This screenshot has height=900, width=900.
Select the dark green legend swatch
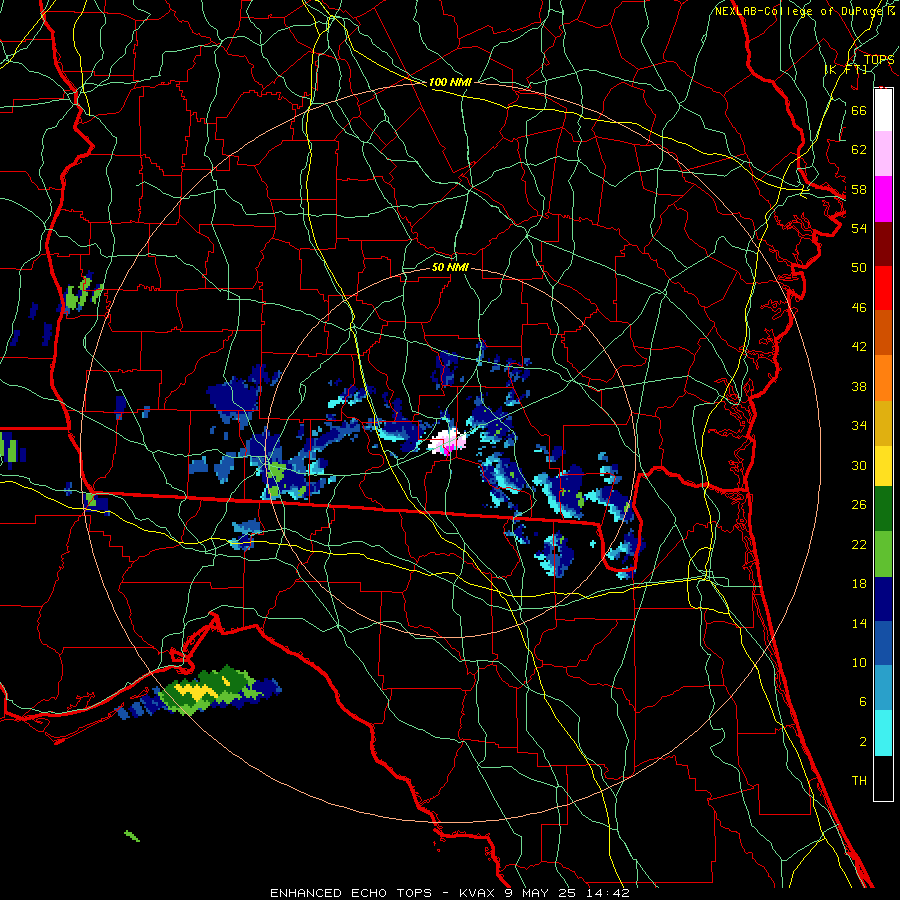pos(883,509)
